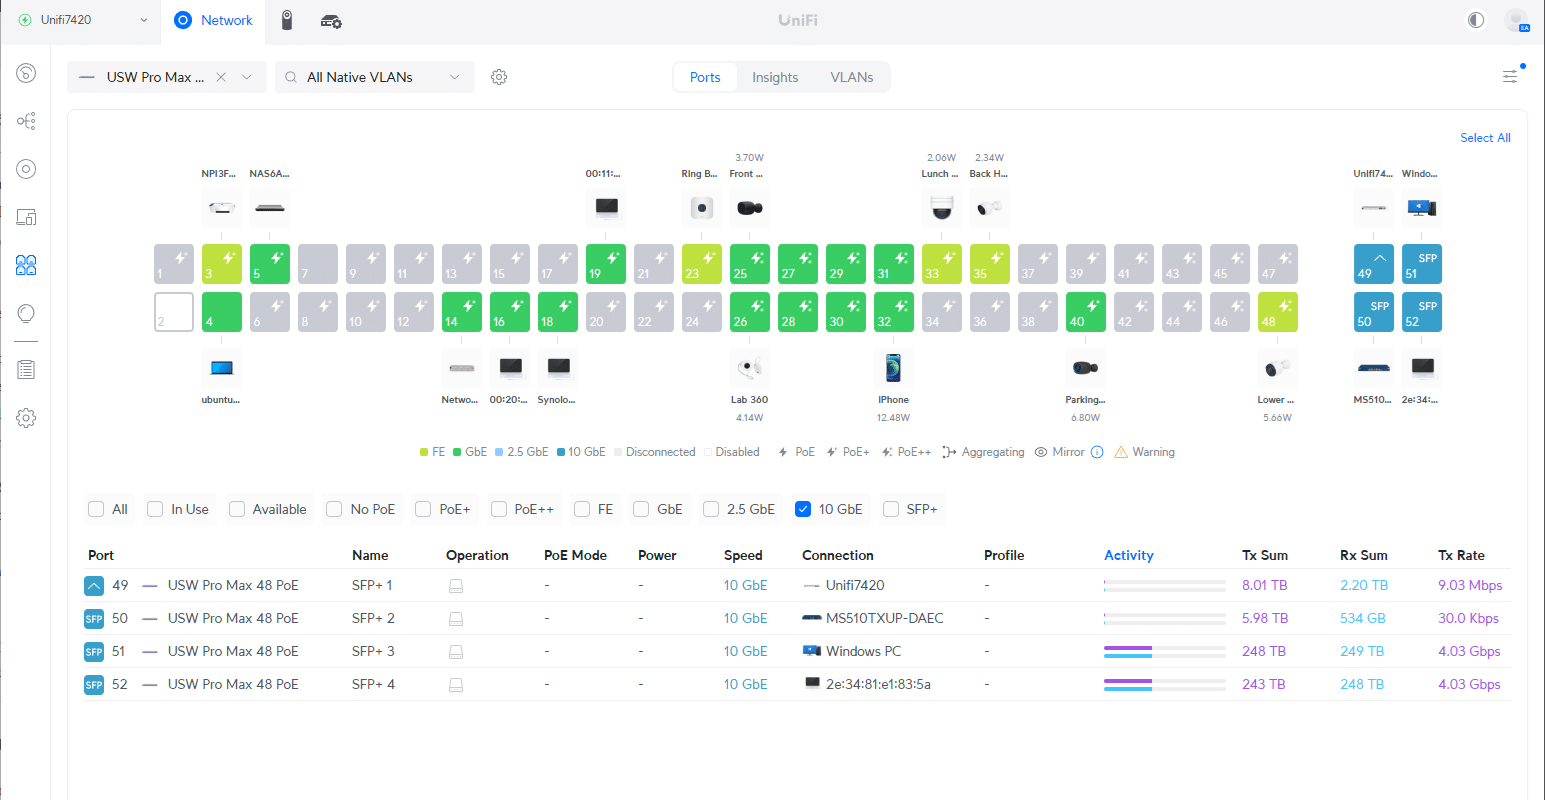Click the MS510... switch device icon

click(x=1374, y=369)
